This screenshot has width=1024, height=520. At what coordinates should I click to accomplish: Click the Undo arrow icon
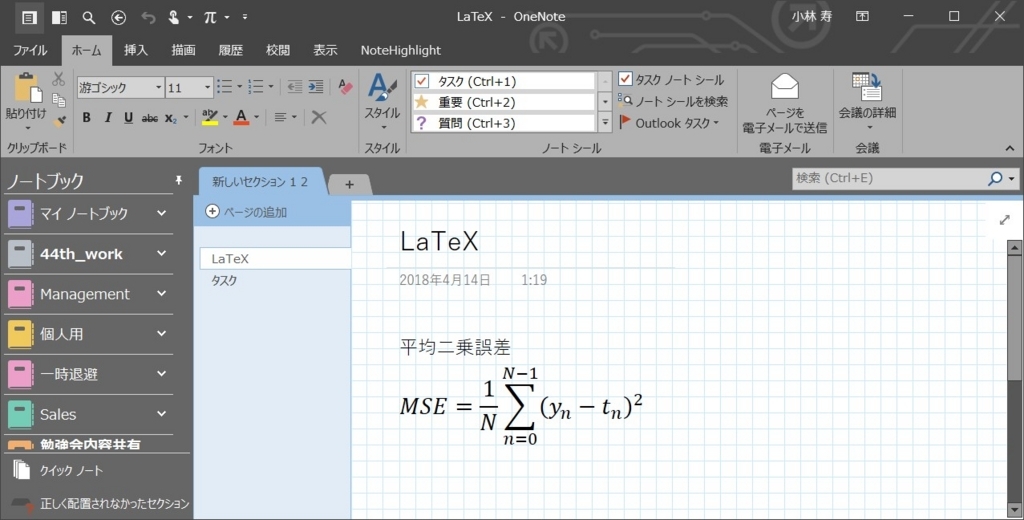click(148, 18)
